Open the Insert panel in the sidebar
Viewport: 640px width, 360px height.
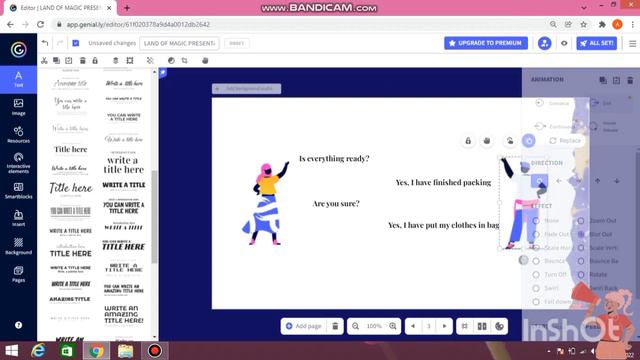[x=18, y=218]
